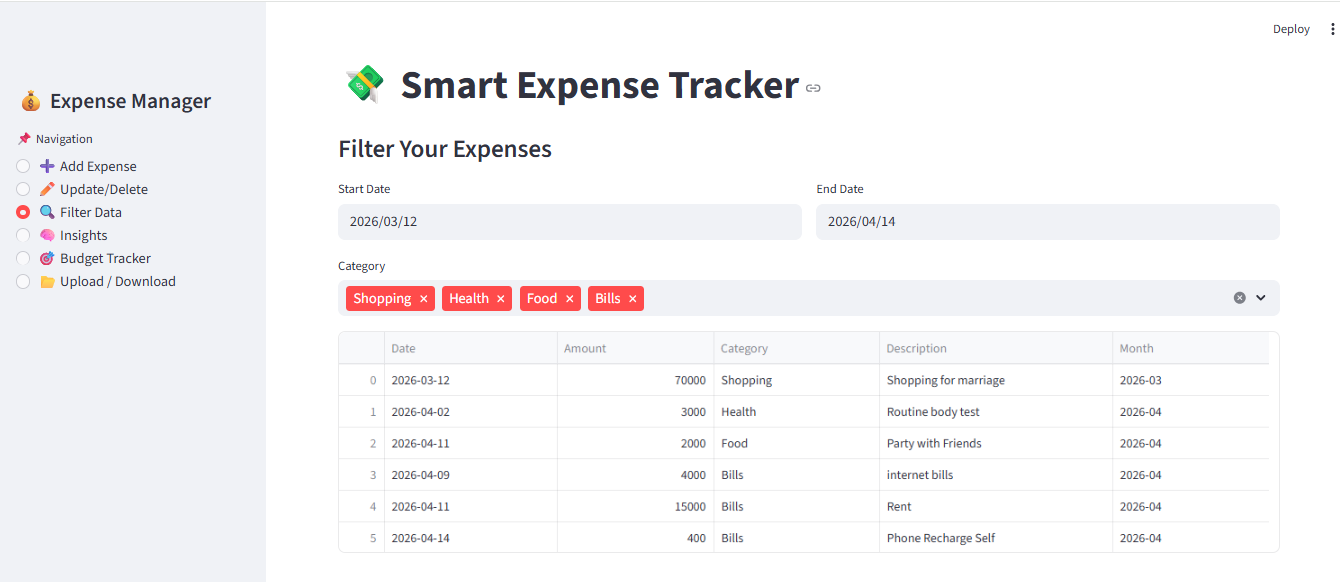1340x582 pixels.
Task: Open the Start Date picker
Action: click(569, 222)
